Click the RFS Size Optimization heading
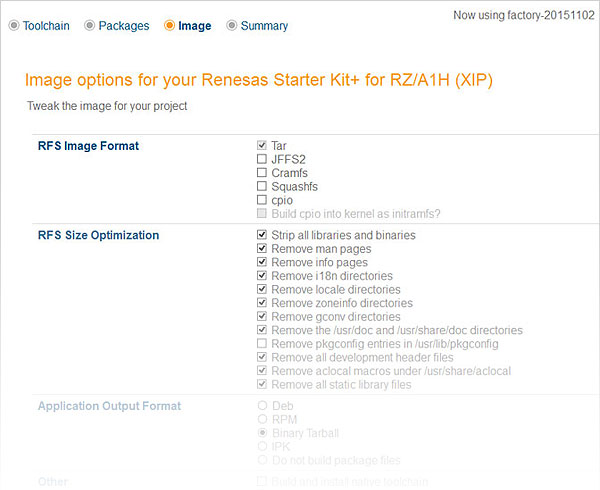This screenshot has width=600, height=490. click(x=98, y=235)
